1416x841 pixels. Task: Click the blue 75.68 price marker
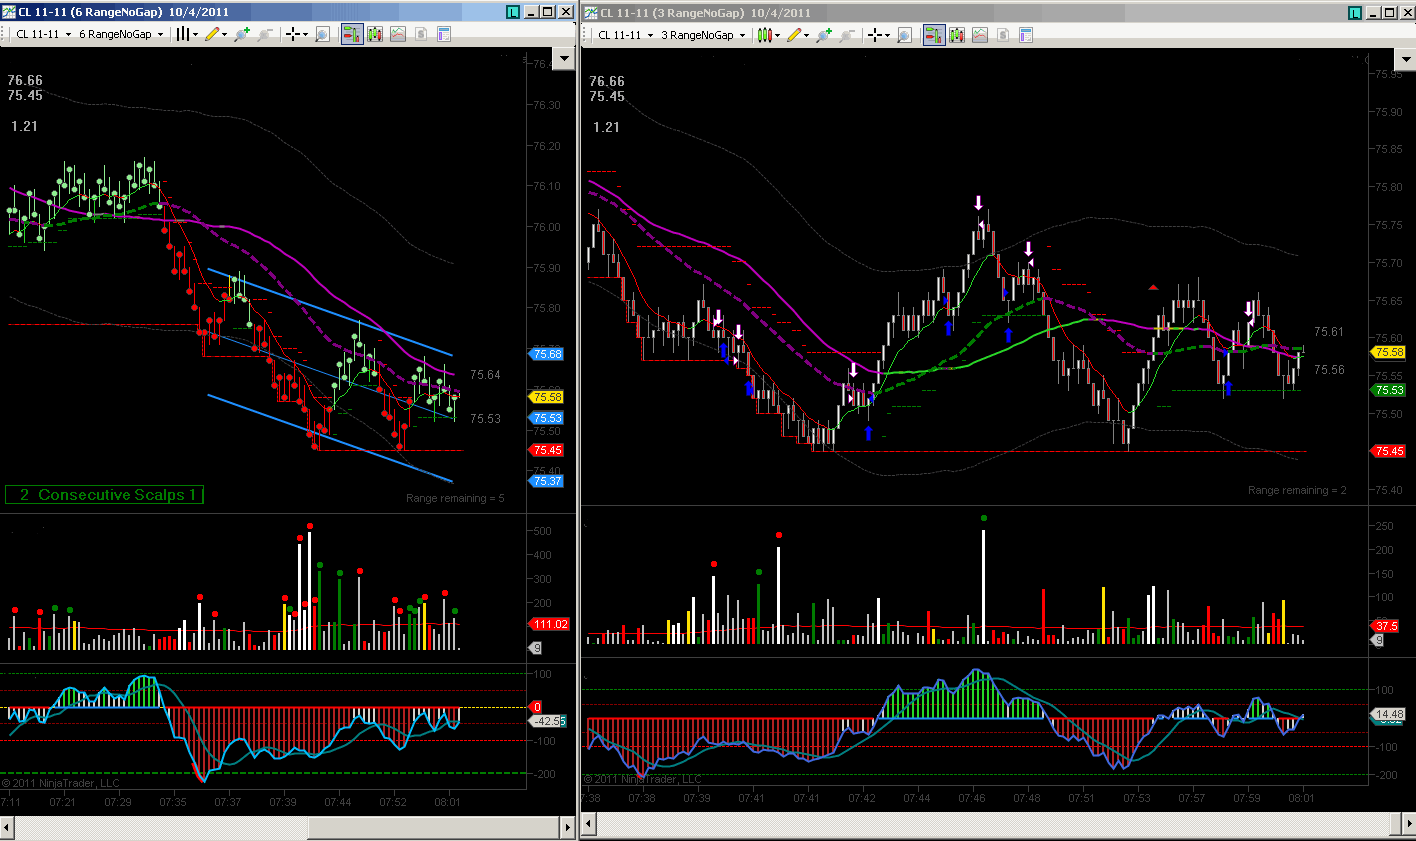(x=547, y=354)
